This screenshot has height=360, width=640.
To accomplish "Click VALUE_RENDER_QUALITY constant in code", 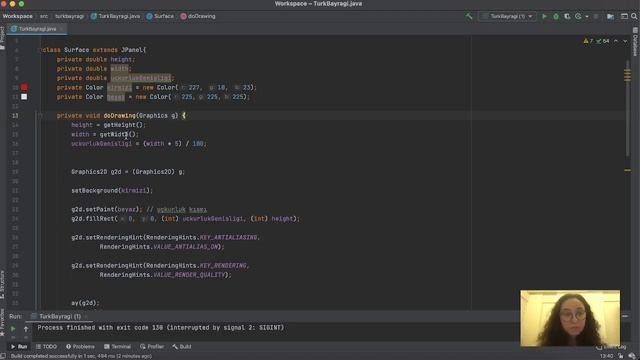I will click(189, 275).
